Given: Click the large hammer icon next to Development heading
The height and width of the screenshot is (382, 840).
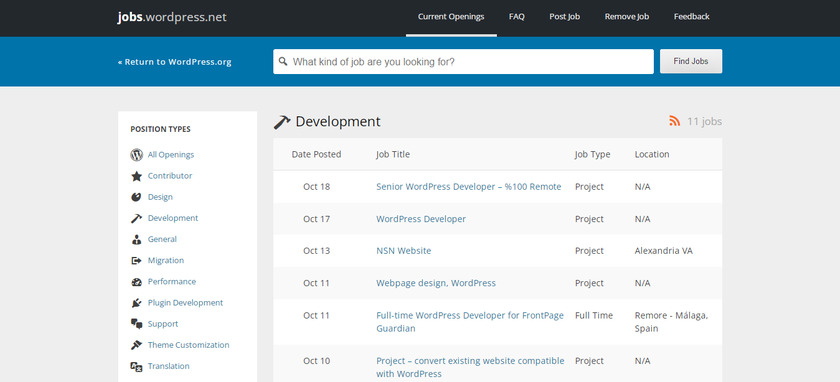Looking at the screenshot, I should [282, 122].
